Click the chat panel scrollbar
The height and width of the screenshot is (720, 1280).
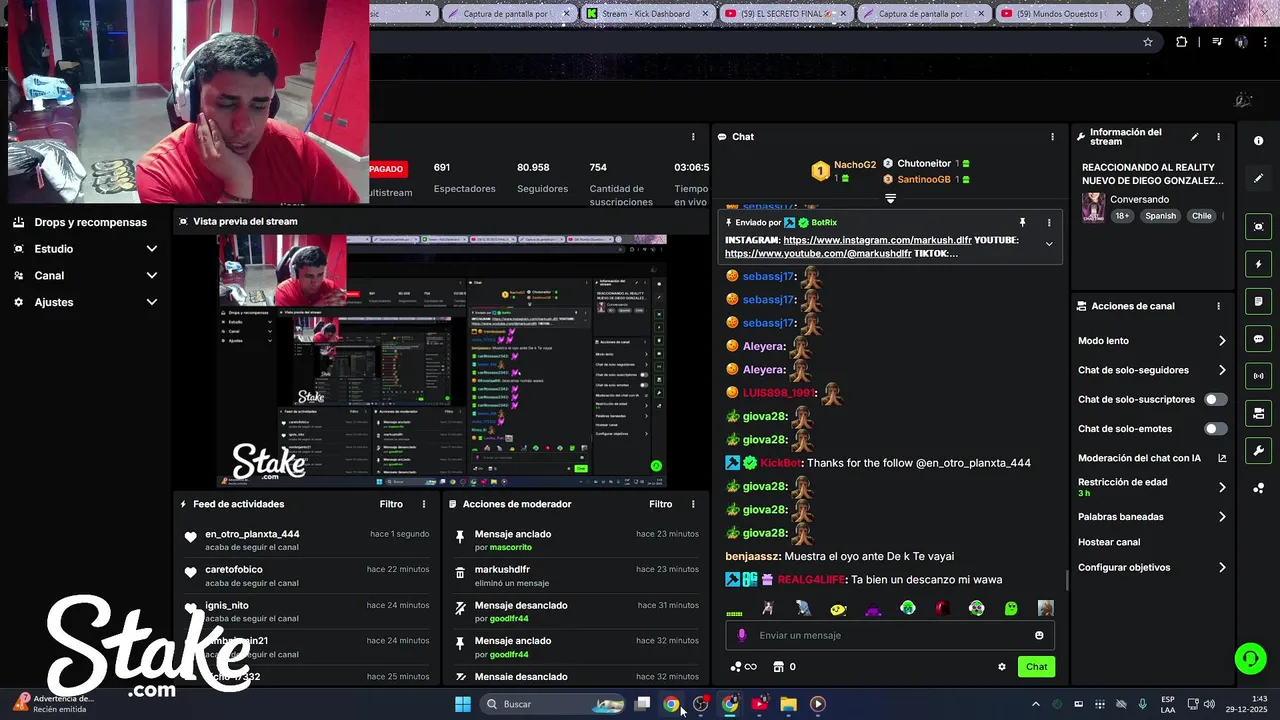[1066, 579]
